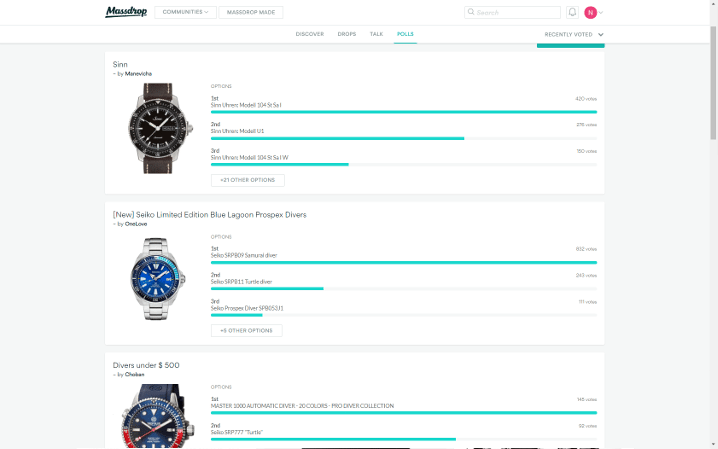Open the user avatar N menu
The width and height of the screenshot is (718, 449).
[590, 12]
